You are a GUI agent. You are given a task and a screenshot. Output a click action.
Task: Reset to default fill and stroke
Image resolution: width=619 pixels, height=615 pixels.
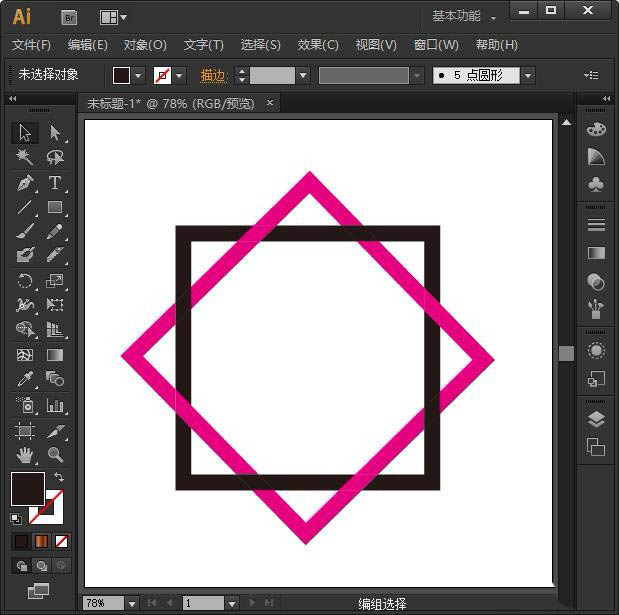(16, 519)
